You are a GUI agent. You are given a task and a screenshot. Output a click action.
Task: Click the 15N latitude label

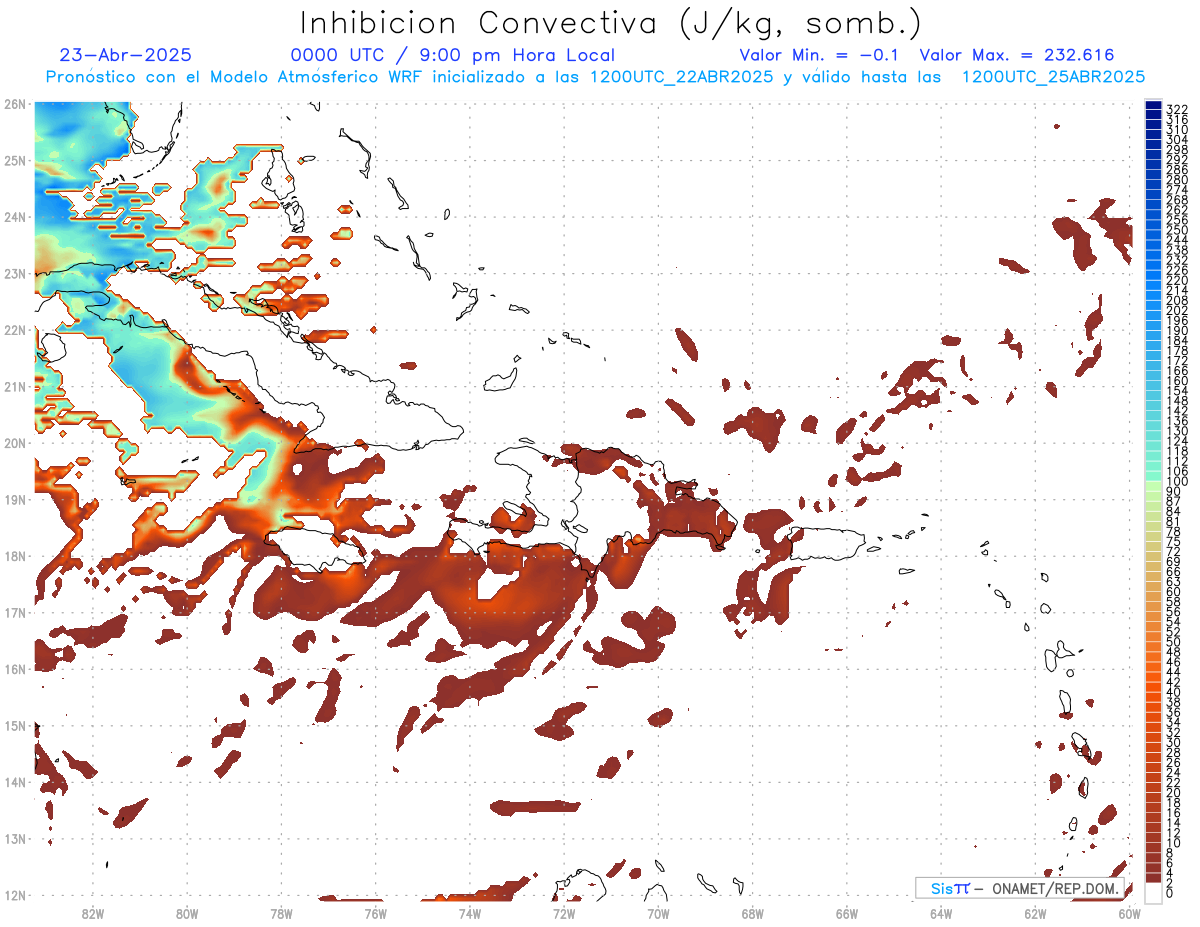pos(15,725)
